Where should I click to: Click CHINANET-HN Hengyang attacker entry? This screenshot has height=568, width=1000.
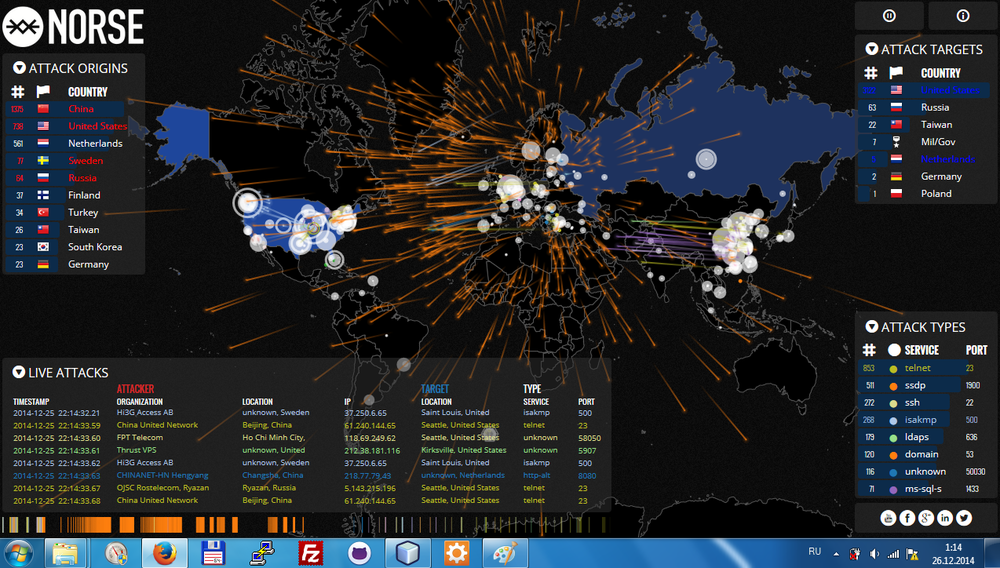pyautogui.click(x=162, y=475)
